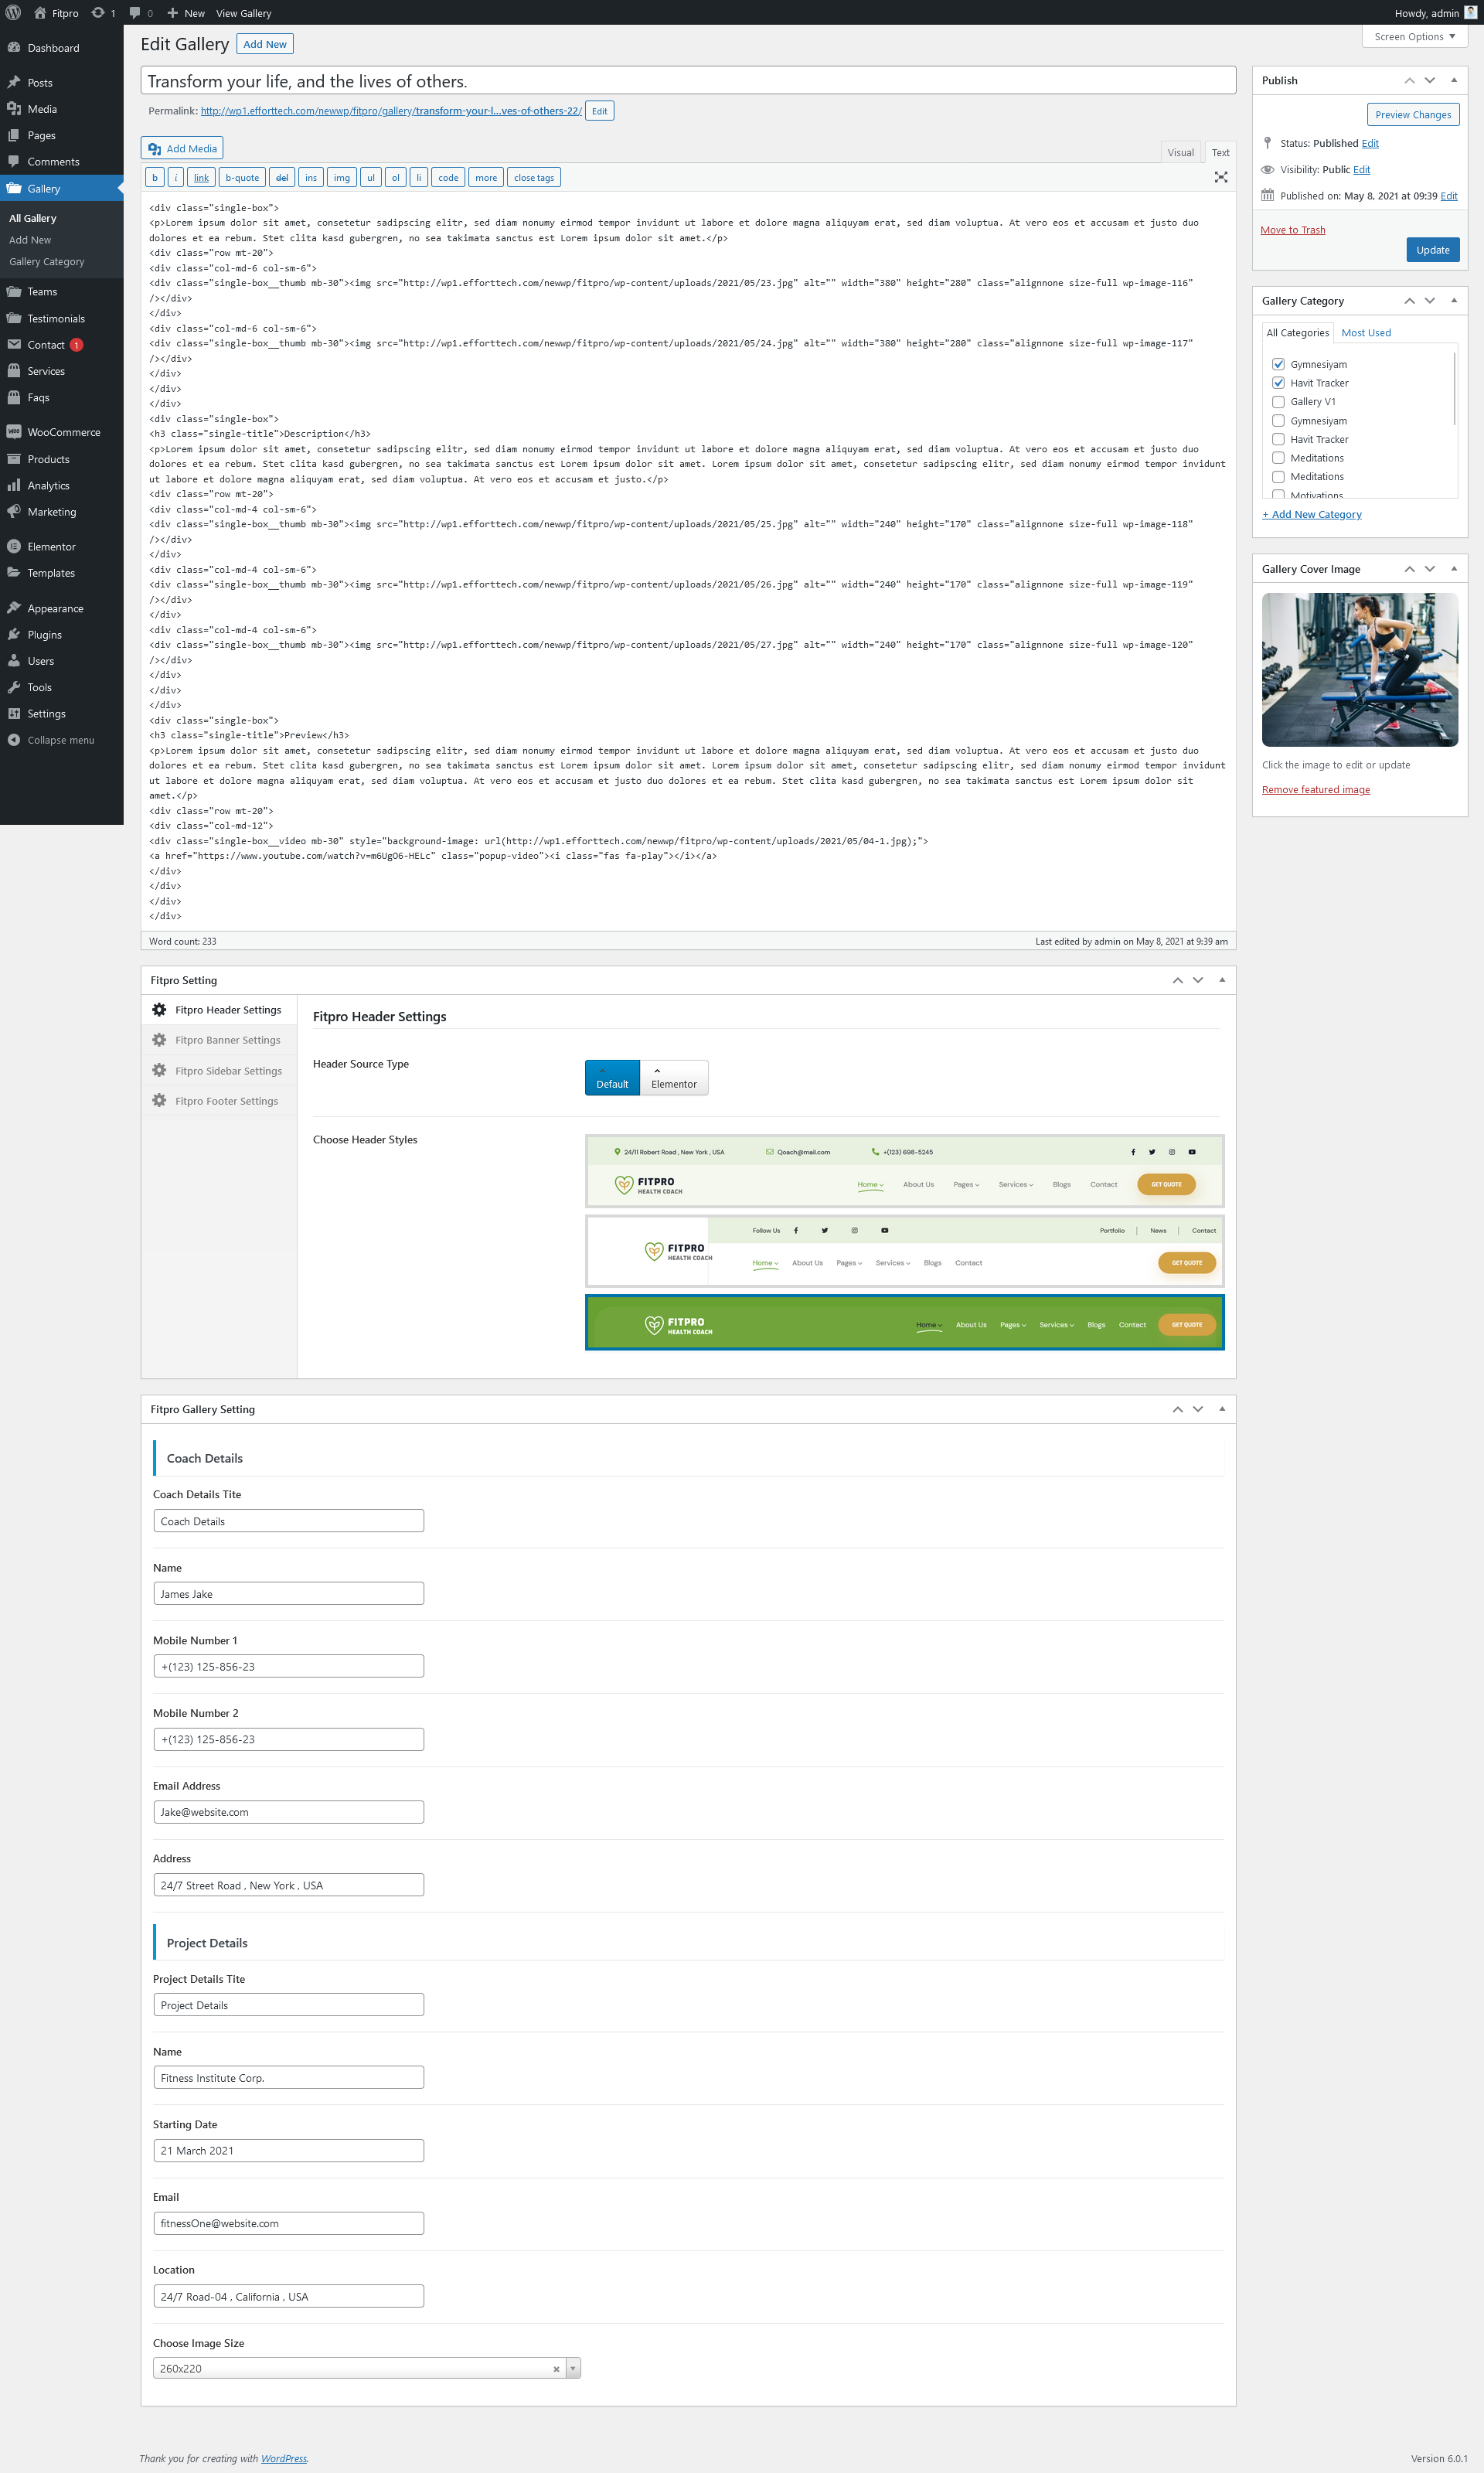Open the Choose Image Size dropdown arrow
Image resolution: width=1484 pixels, height=2473 pixels.
click(x=573, y=2368)
